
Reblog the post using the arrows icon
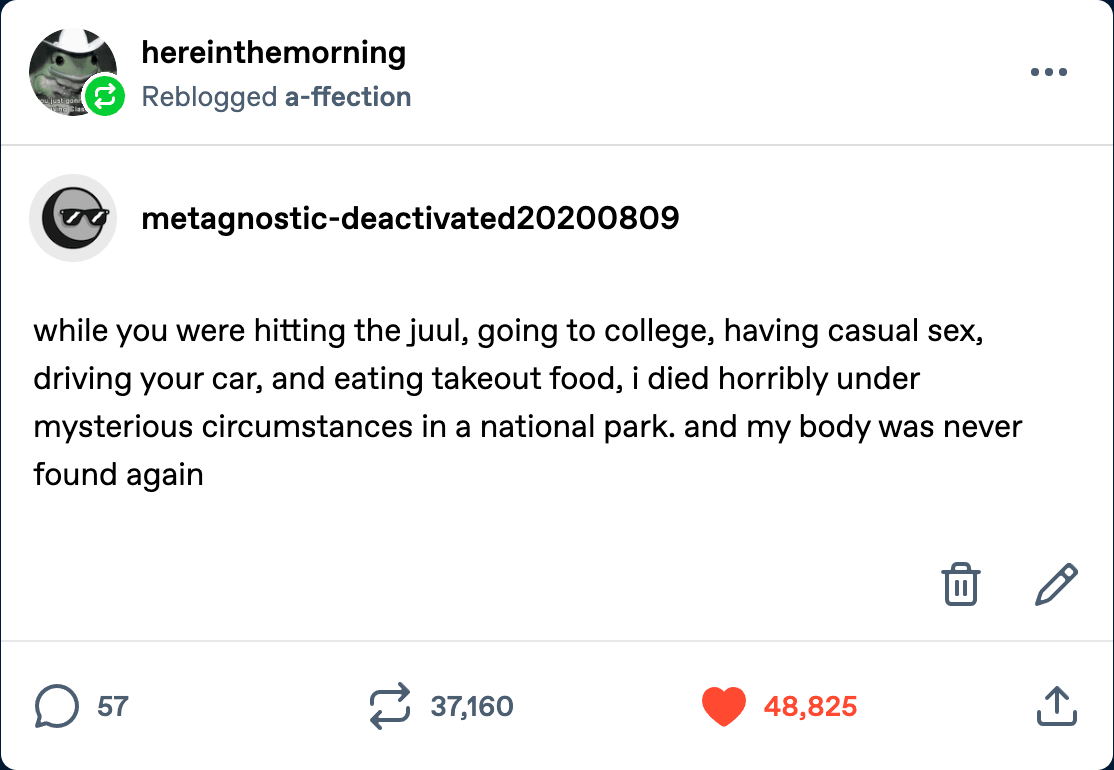390,706
